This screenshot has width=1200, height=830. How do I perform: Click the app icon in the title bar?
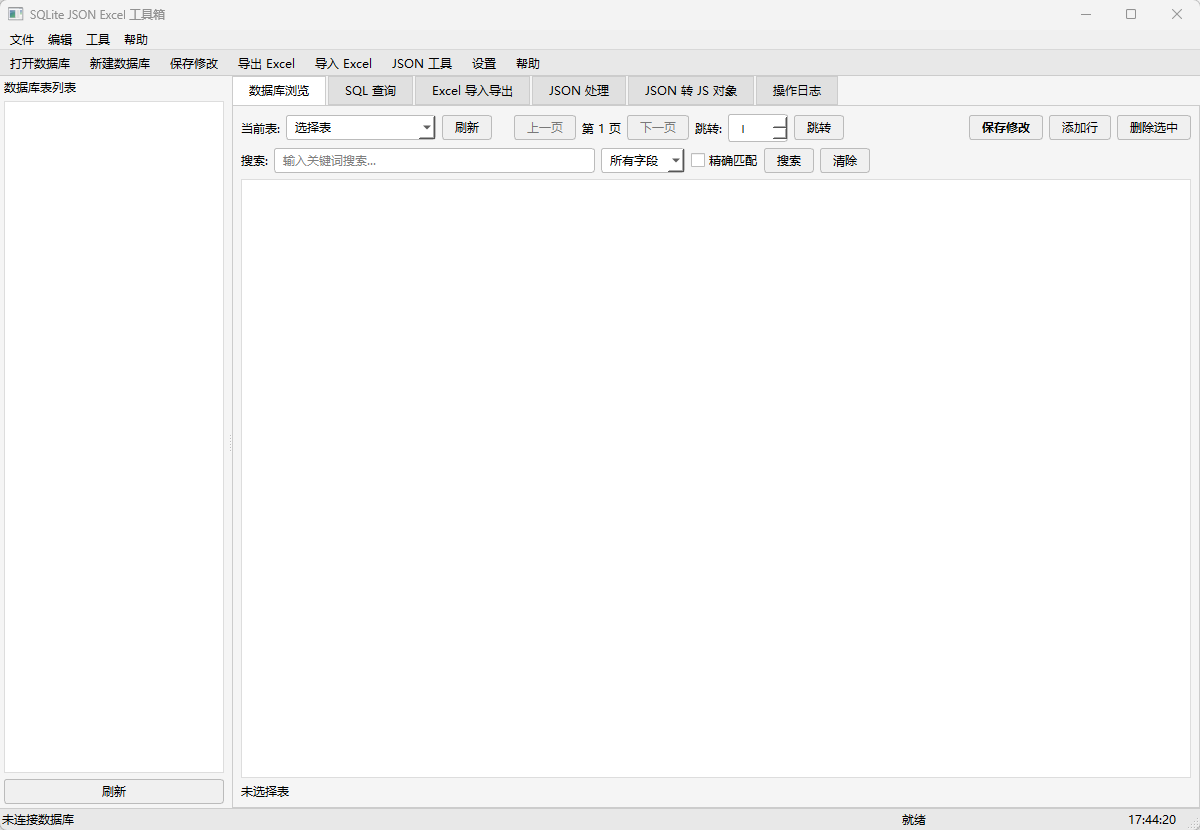click(x=16, y=14)
